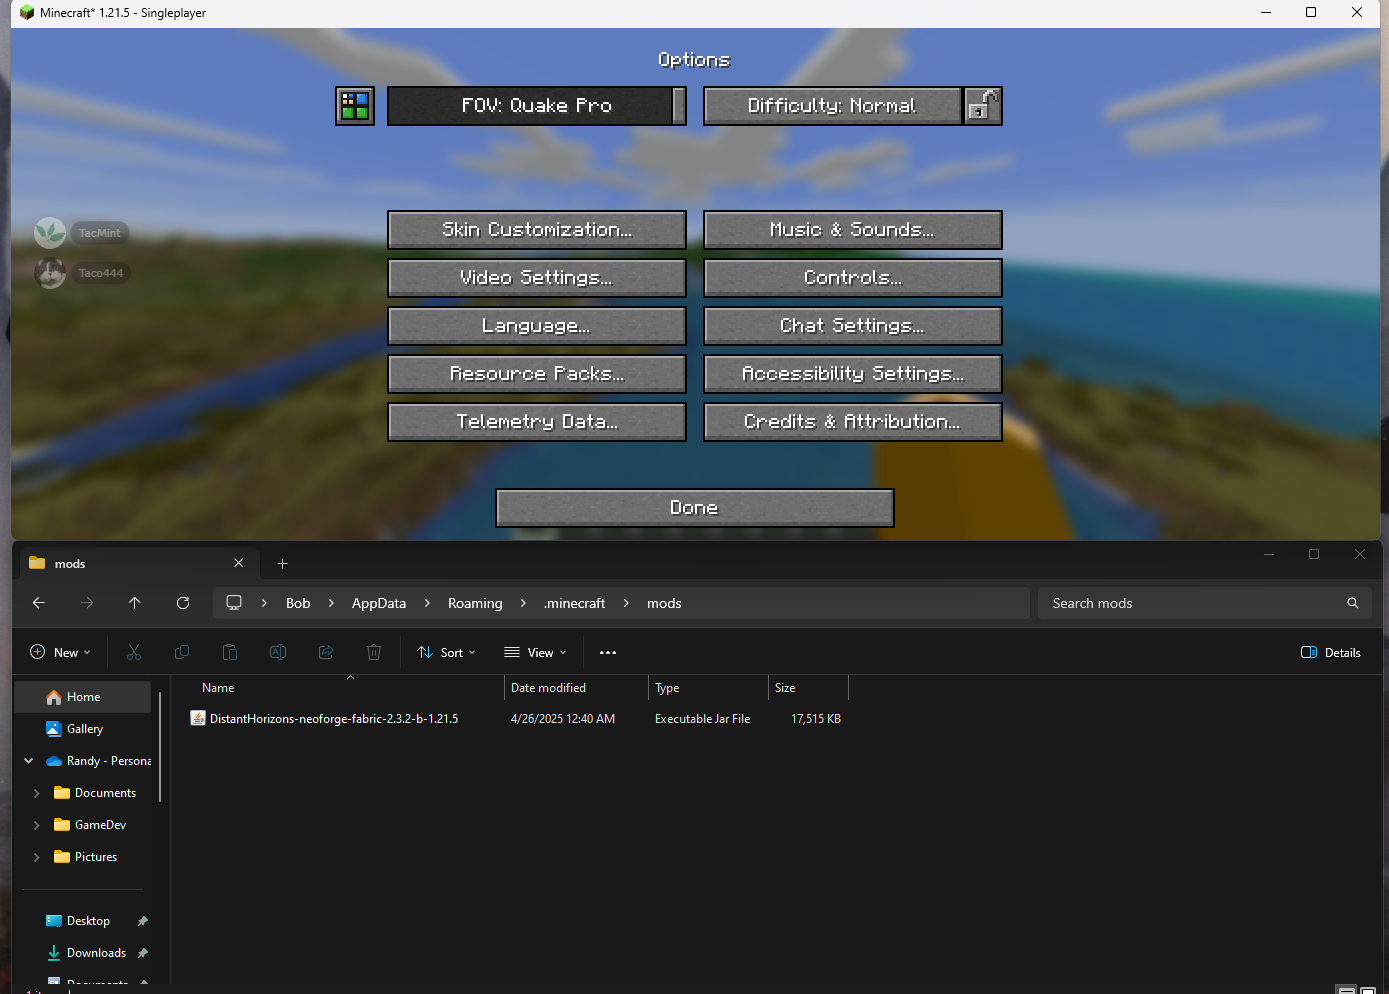
Task: Navigate to .minecraft in the breadcrumb
Action: pyautogui.click(x=575, y=603)
